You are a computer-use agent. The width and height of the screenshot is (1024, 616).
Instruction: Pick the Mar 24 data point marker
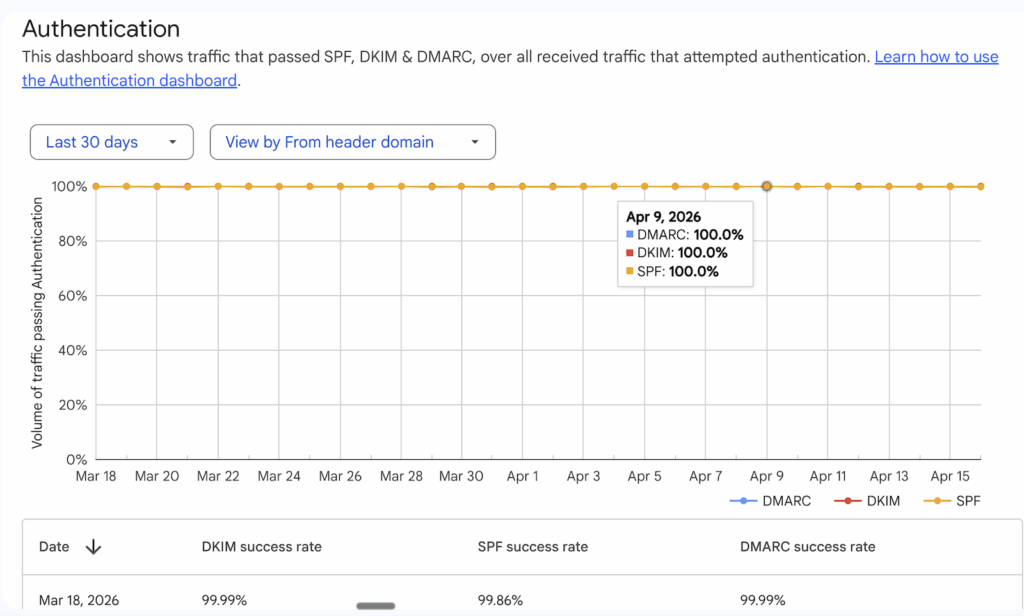coord(279,186)
